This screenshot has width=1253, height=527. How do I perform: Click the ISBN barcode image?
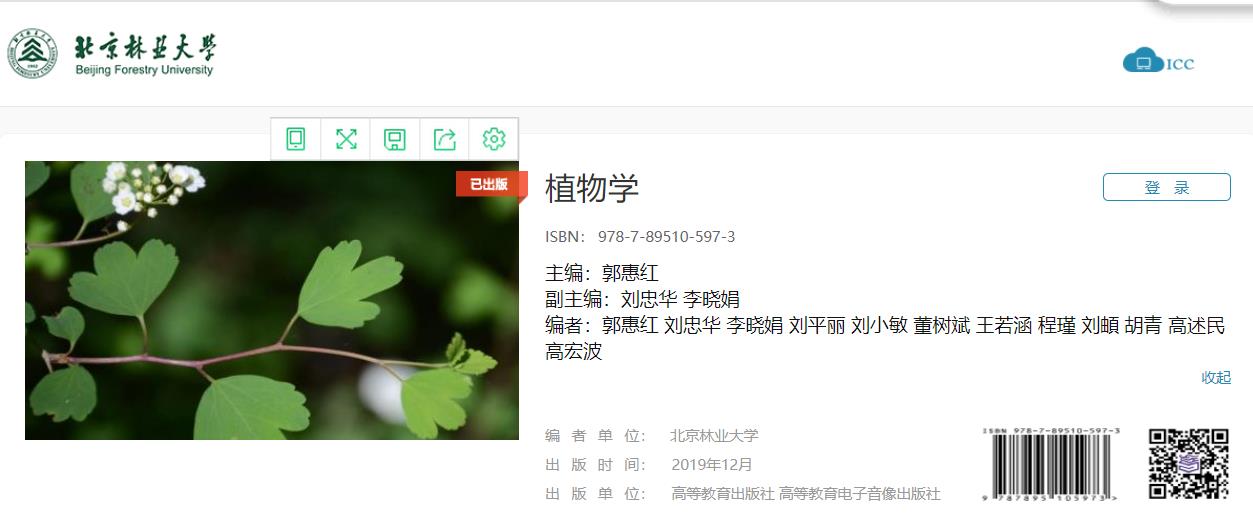click(x=1052, y=465)
